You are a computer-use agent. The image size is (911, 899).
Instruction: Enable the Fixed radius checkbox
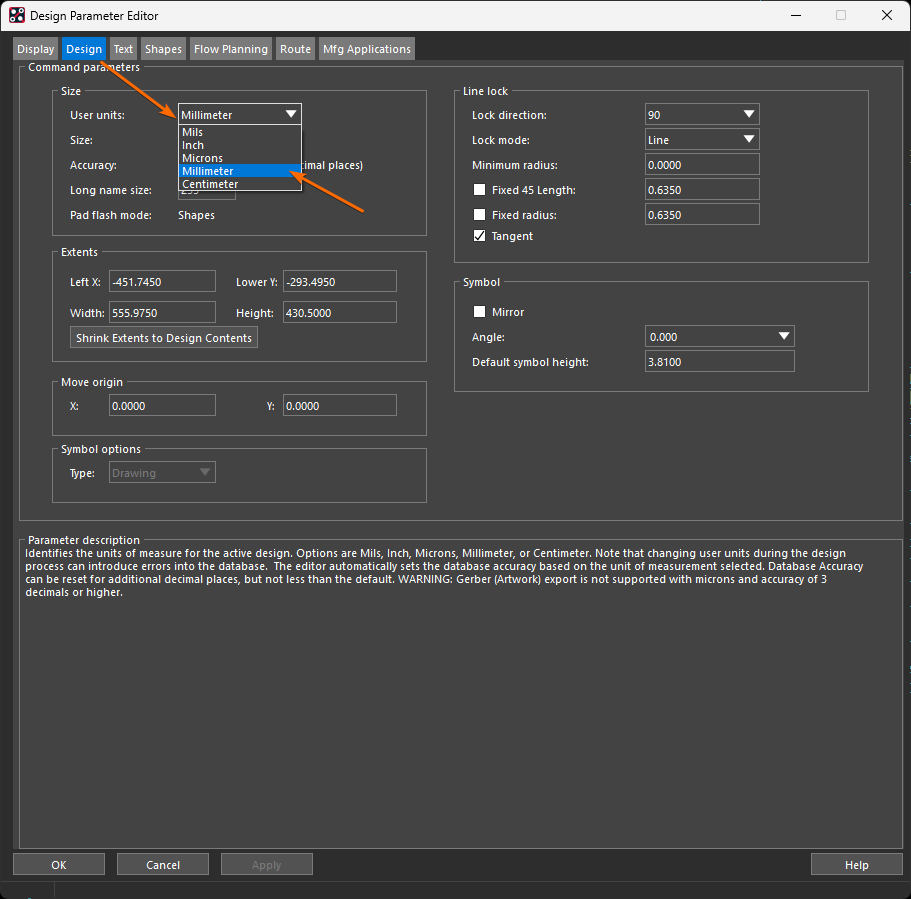click(480, 215)
